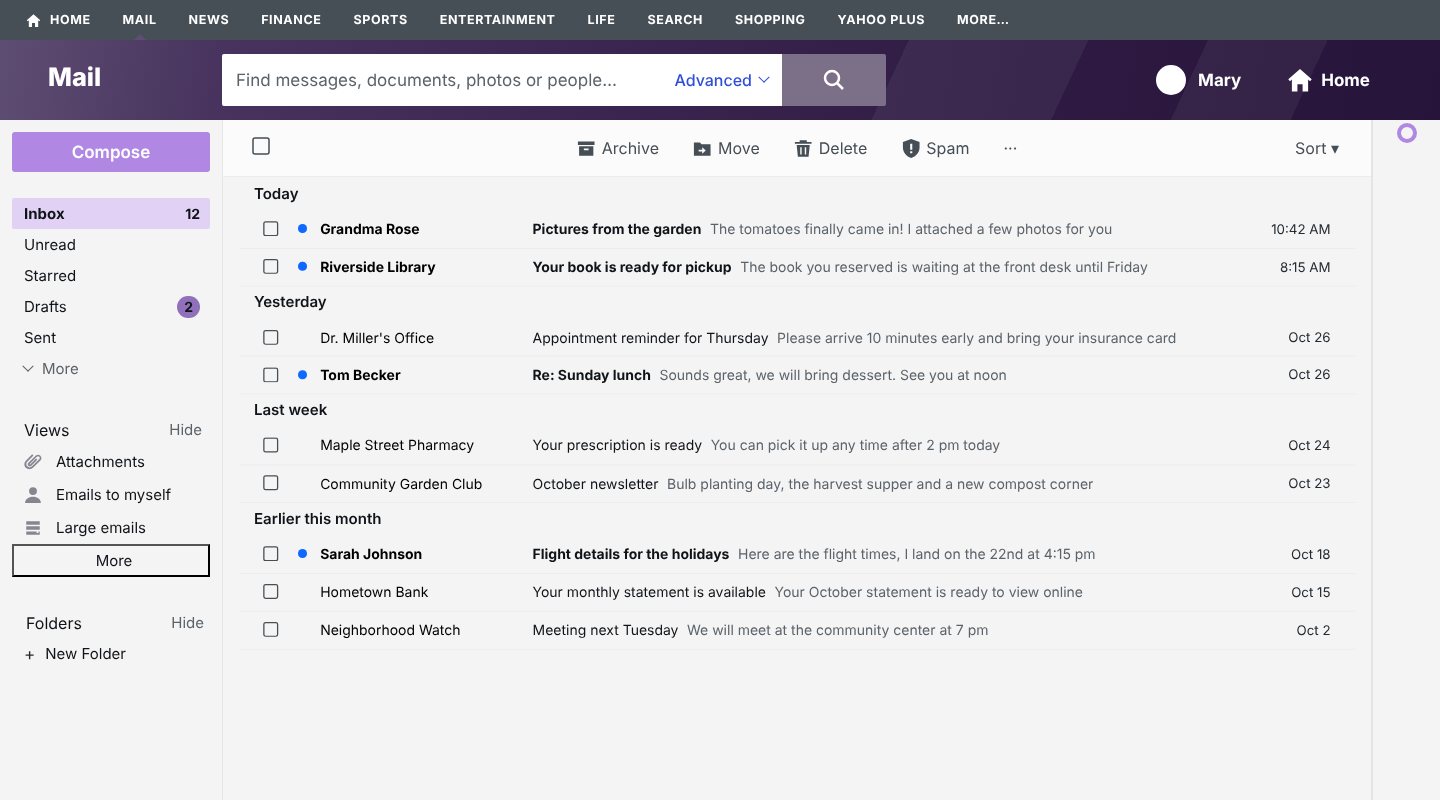The image size is (1440, 800).
Task: Expand More under Sent in sidebar
Action: pos(50,369)
